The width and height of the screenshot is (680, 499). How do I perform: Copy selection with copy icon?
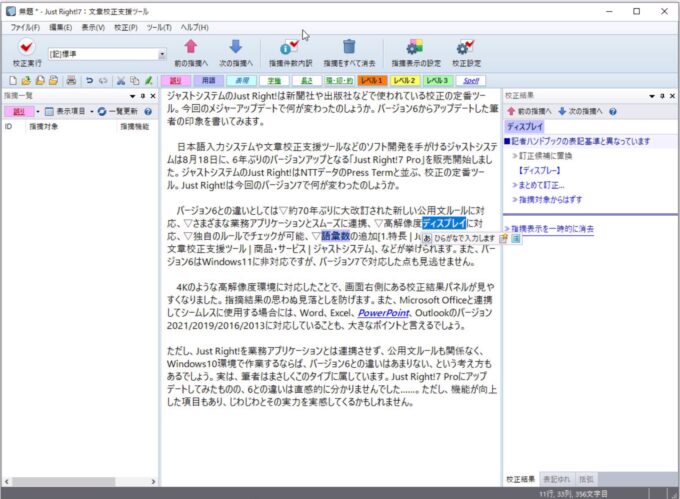coord(135,81)
